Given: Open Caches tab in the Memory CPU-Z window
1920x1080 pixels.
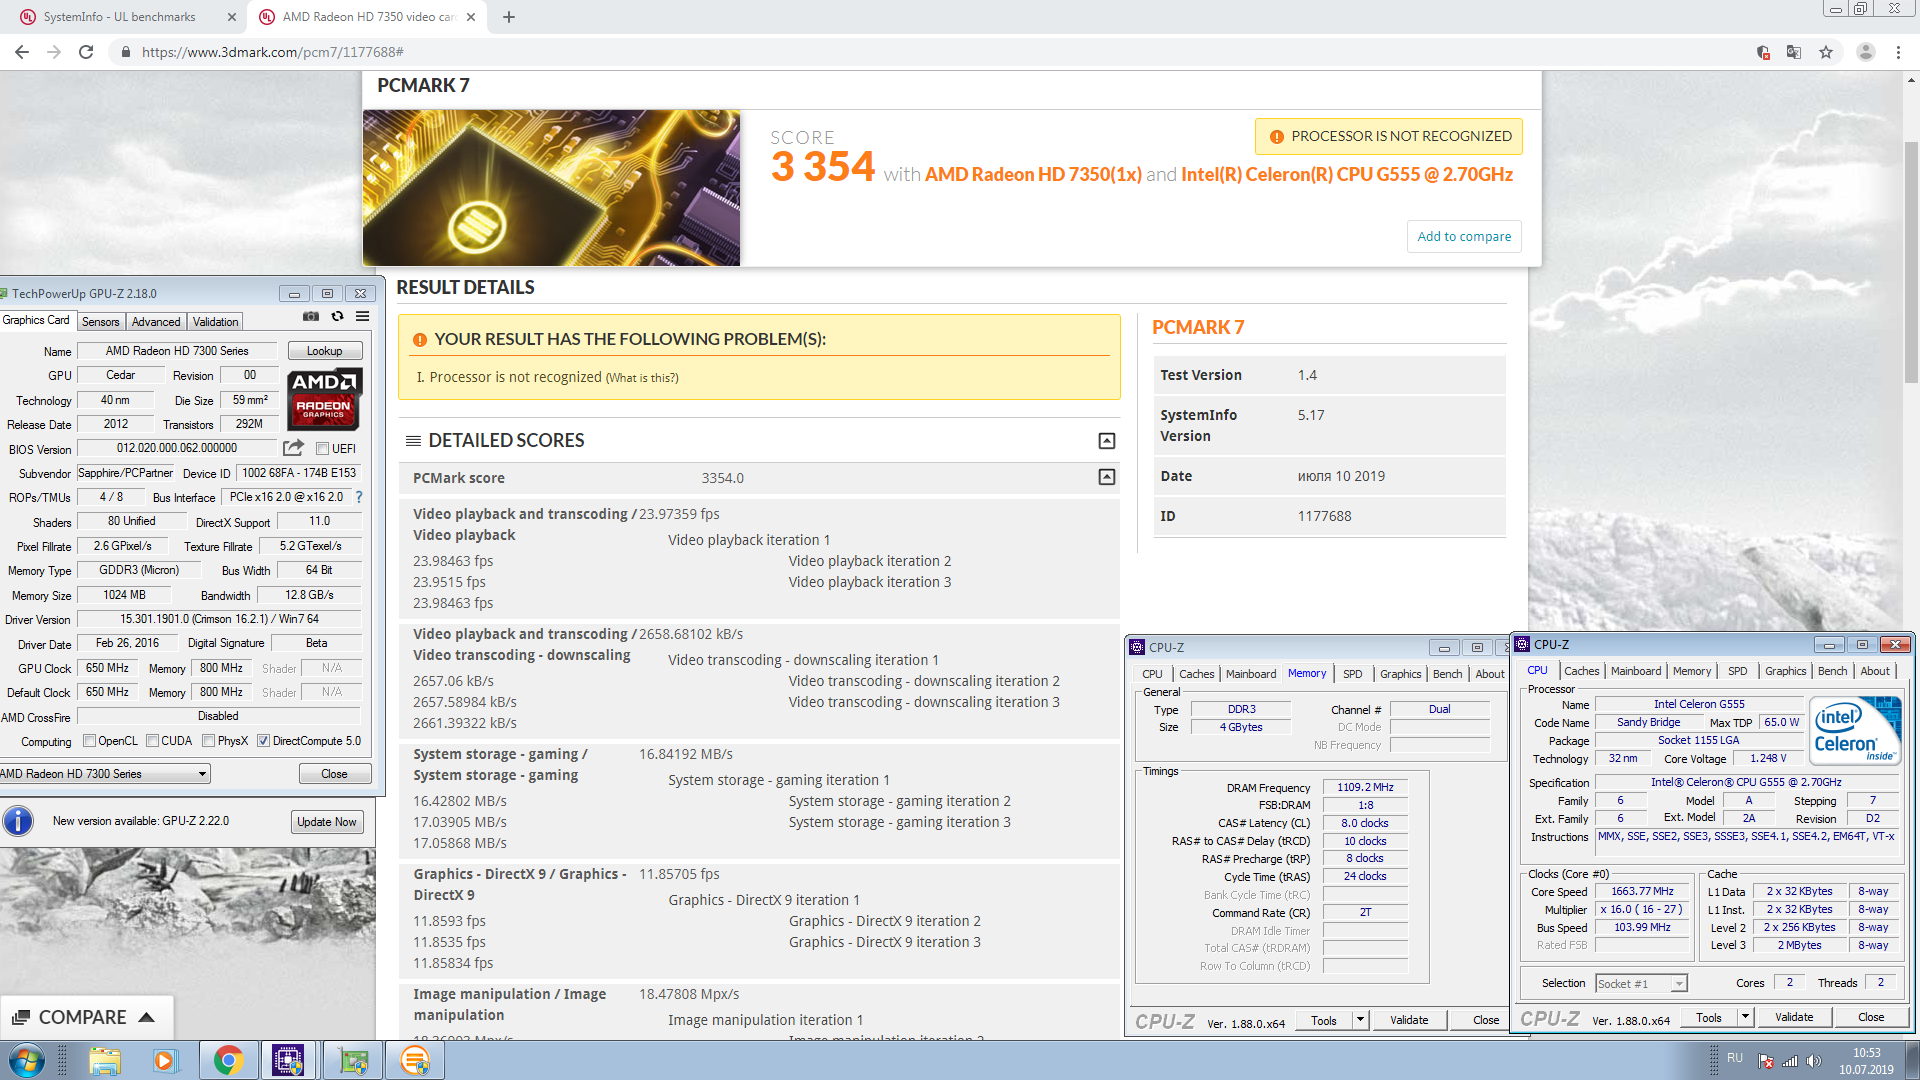Looking at the screenshot, I should pyautogui.click(x=1196, y=674).
